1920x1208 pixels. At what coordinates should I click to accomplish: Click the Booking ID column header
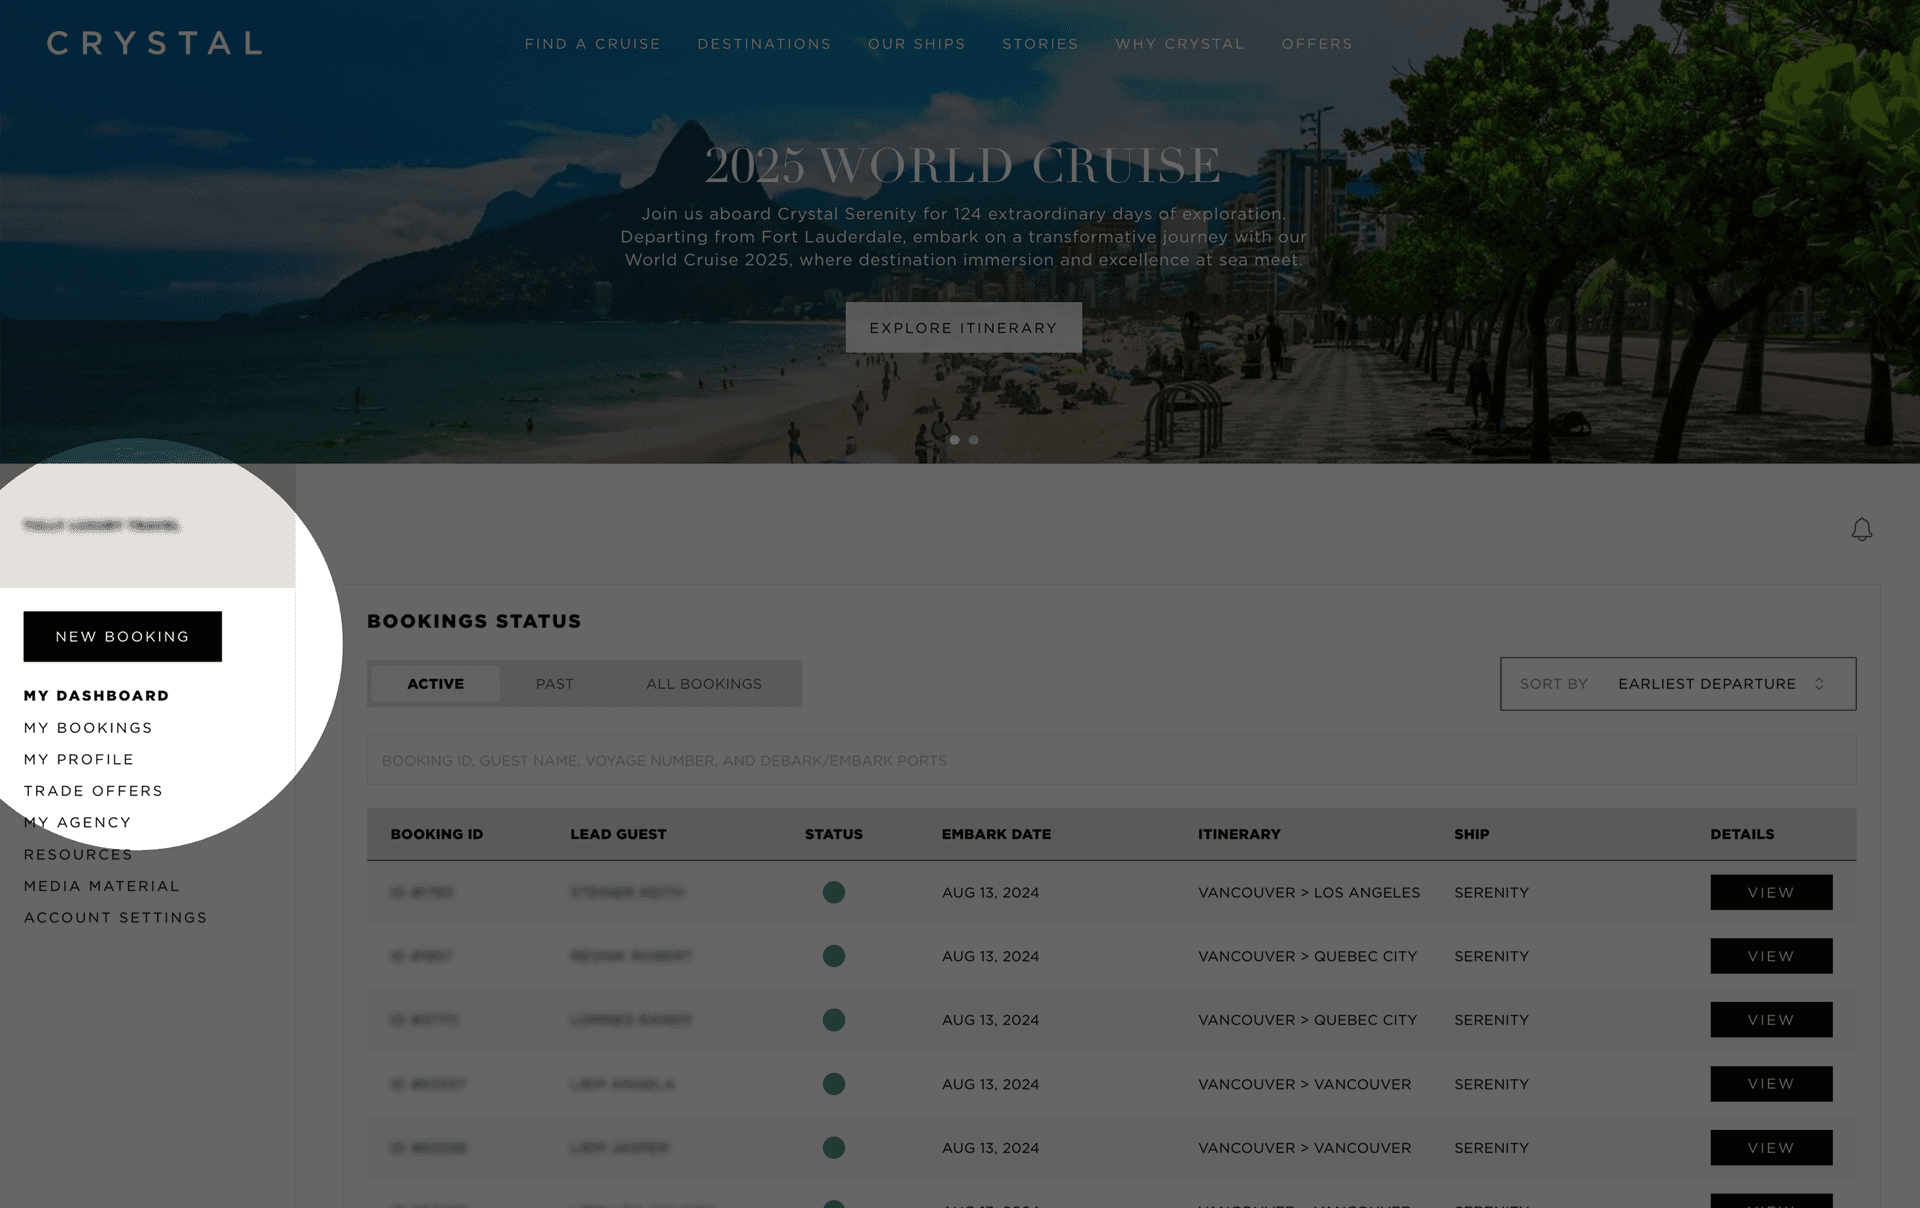pos(436,834)
